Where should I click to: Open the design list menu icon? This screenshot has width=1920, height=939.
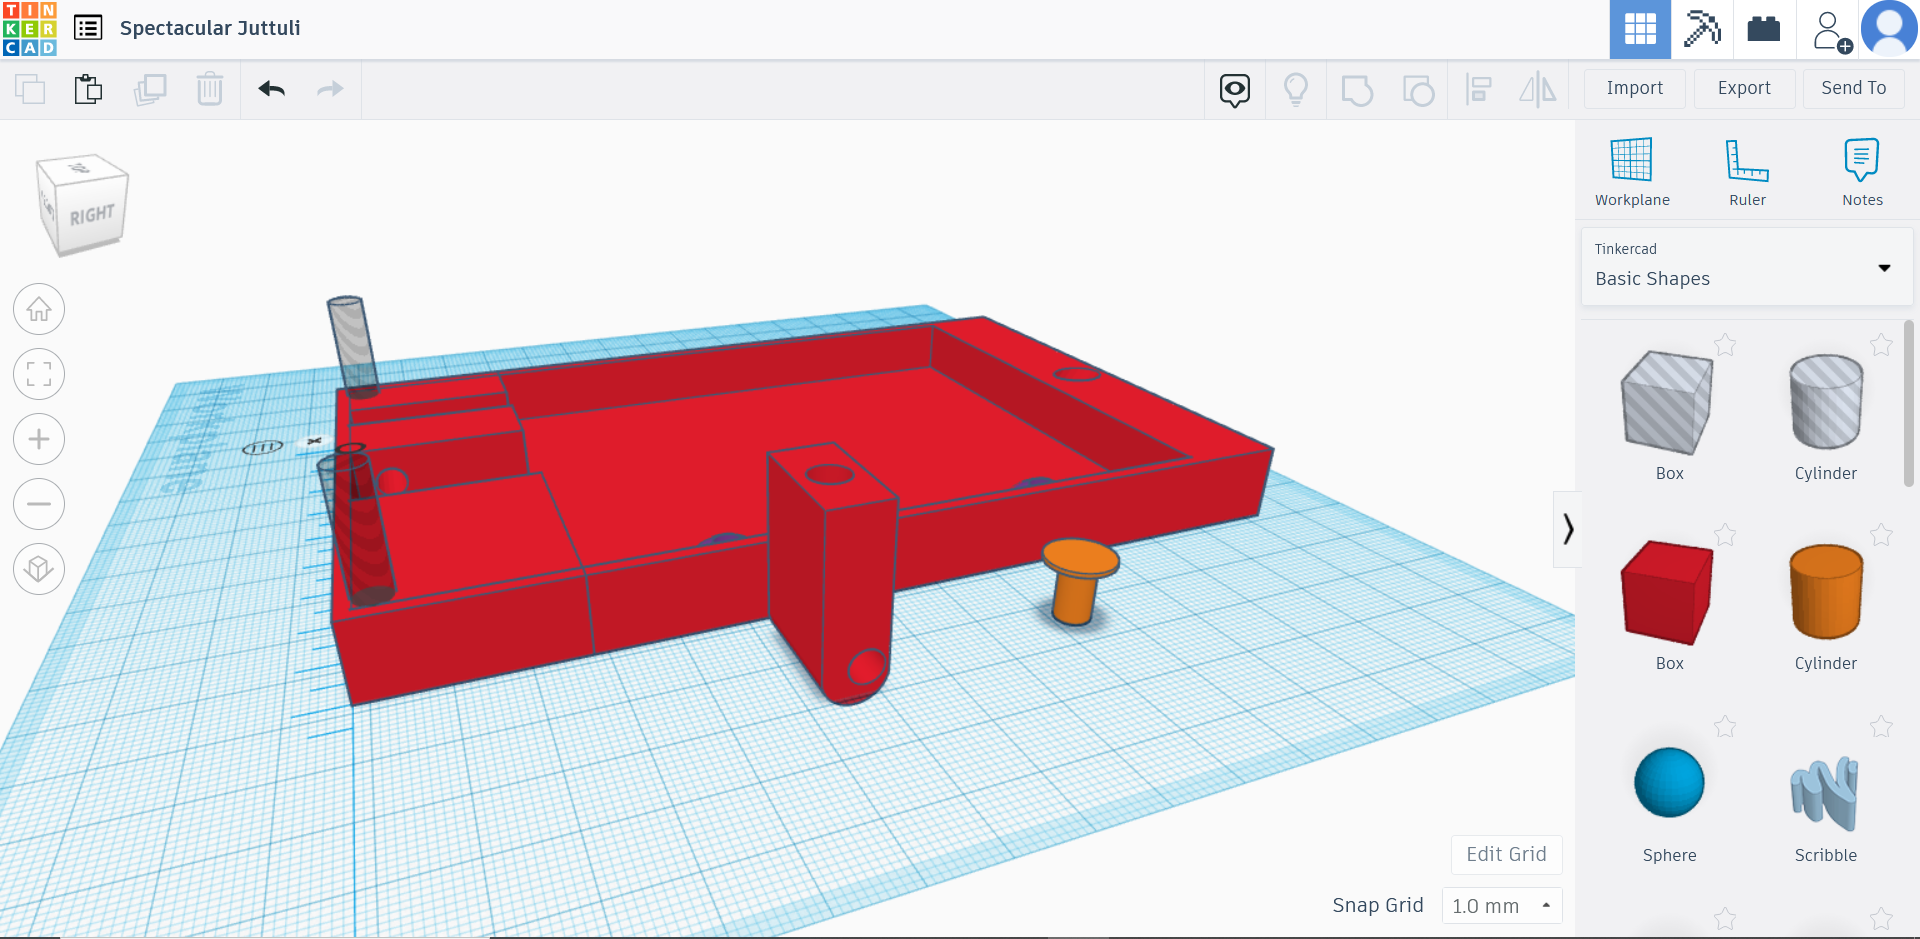pos(88,28)
